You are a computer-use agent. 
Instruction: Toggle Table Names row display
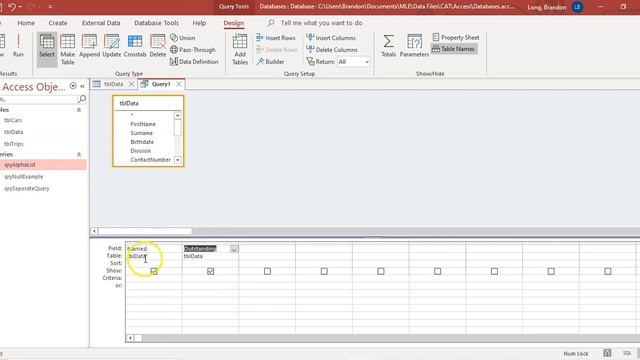[453, 49]
